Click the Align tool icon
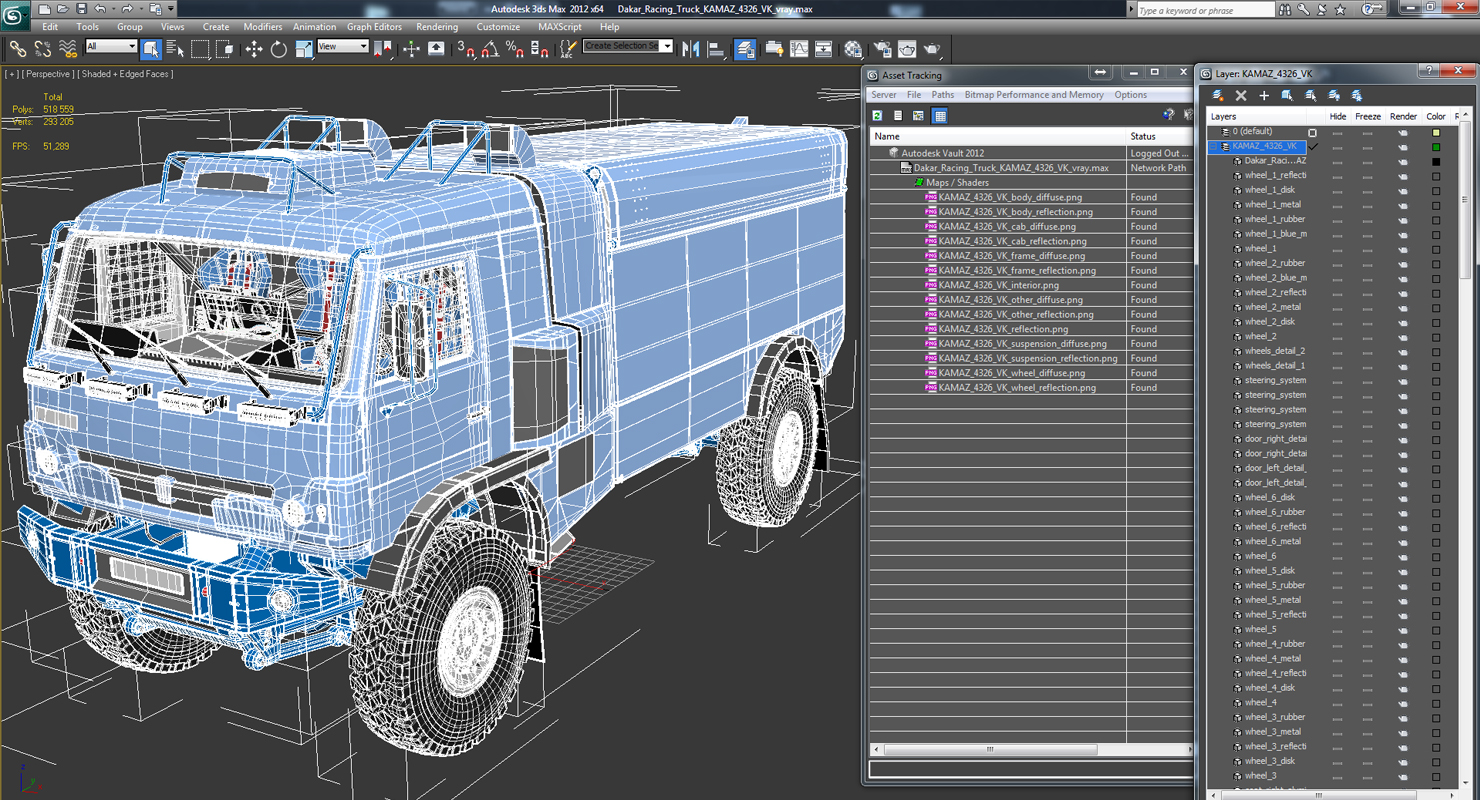 click(x=716, y=48)
